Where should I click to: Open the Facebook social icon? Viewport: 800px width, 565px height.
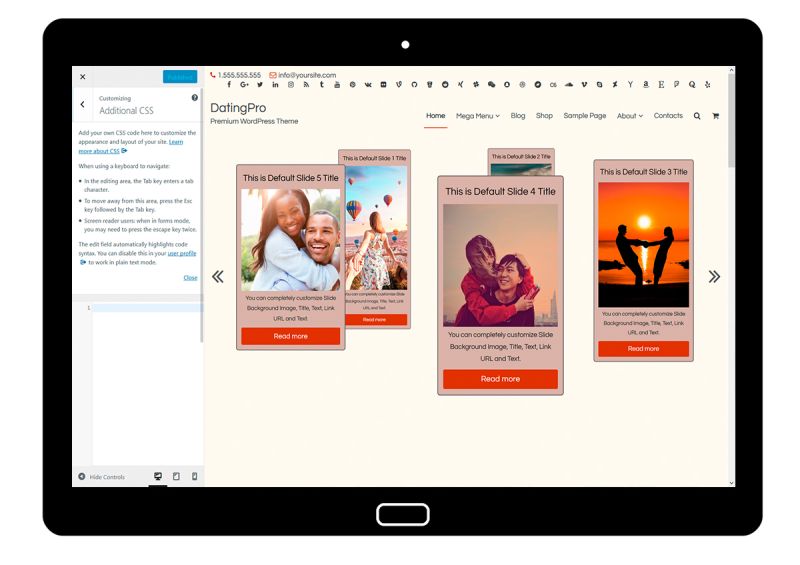pos(229,85)
